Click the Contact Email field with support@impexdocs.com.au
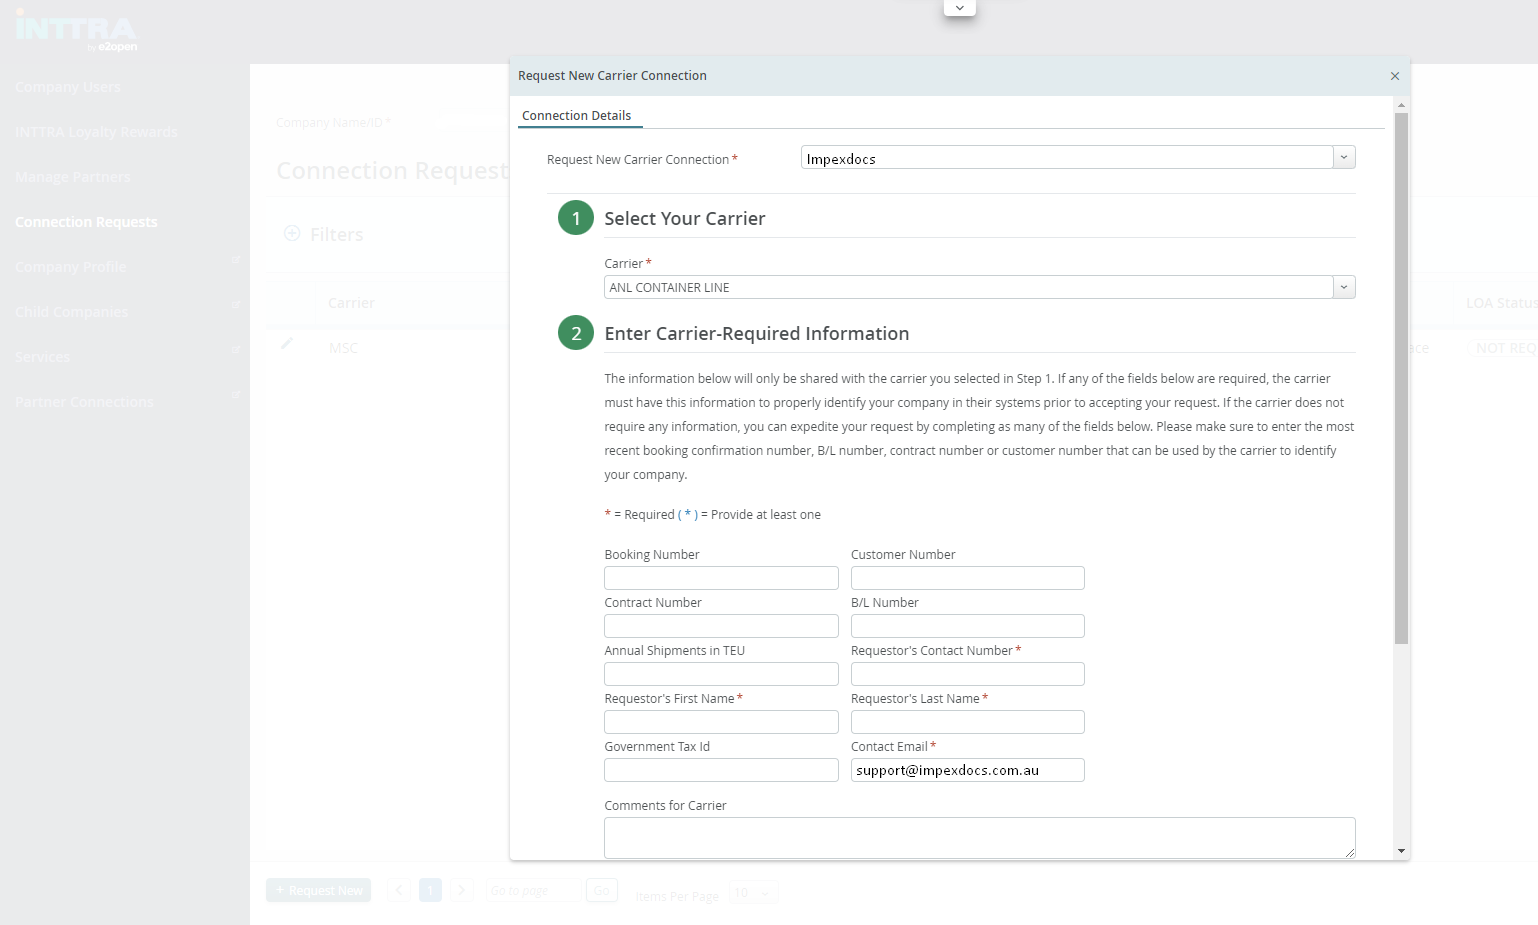 [x=968, y=770]
